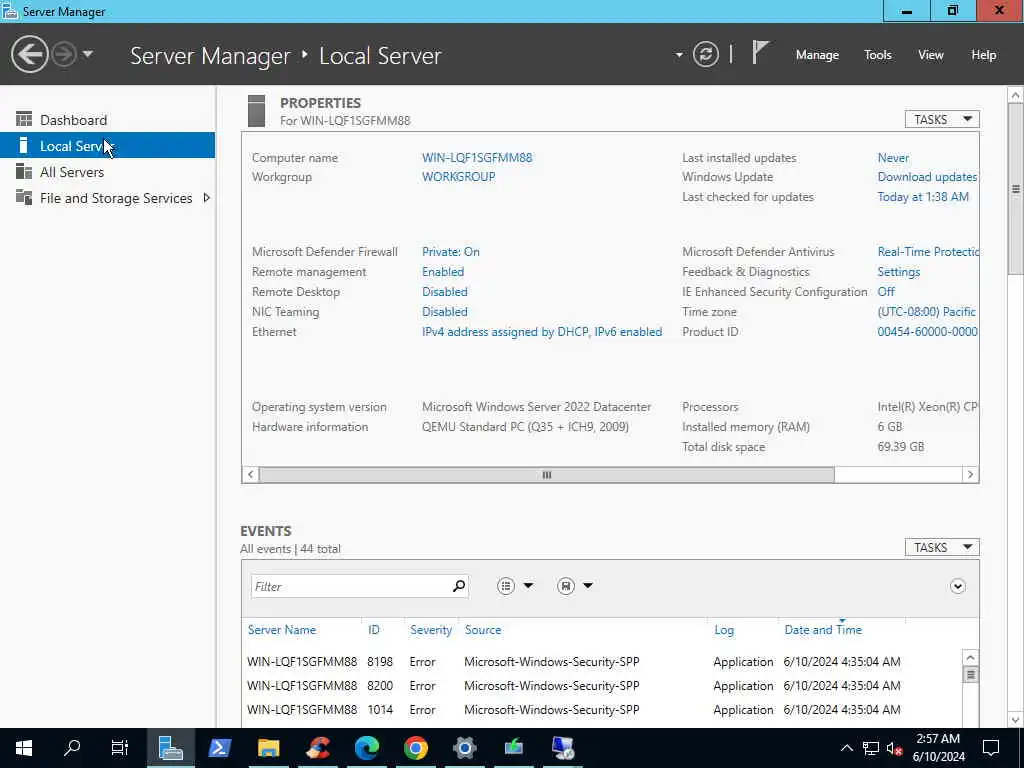Click Ethernet IPv4 address DHCP link
Viewport: 1024px width, 768px height.
(x=542, y=332)
